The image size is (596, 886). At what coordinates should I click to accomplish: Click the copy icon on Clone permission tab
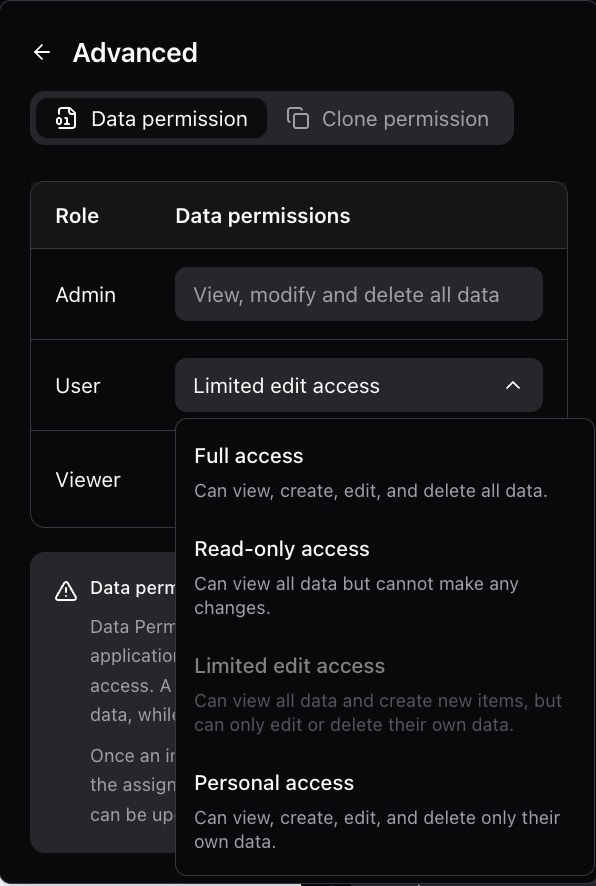pos(298,118)
